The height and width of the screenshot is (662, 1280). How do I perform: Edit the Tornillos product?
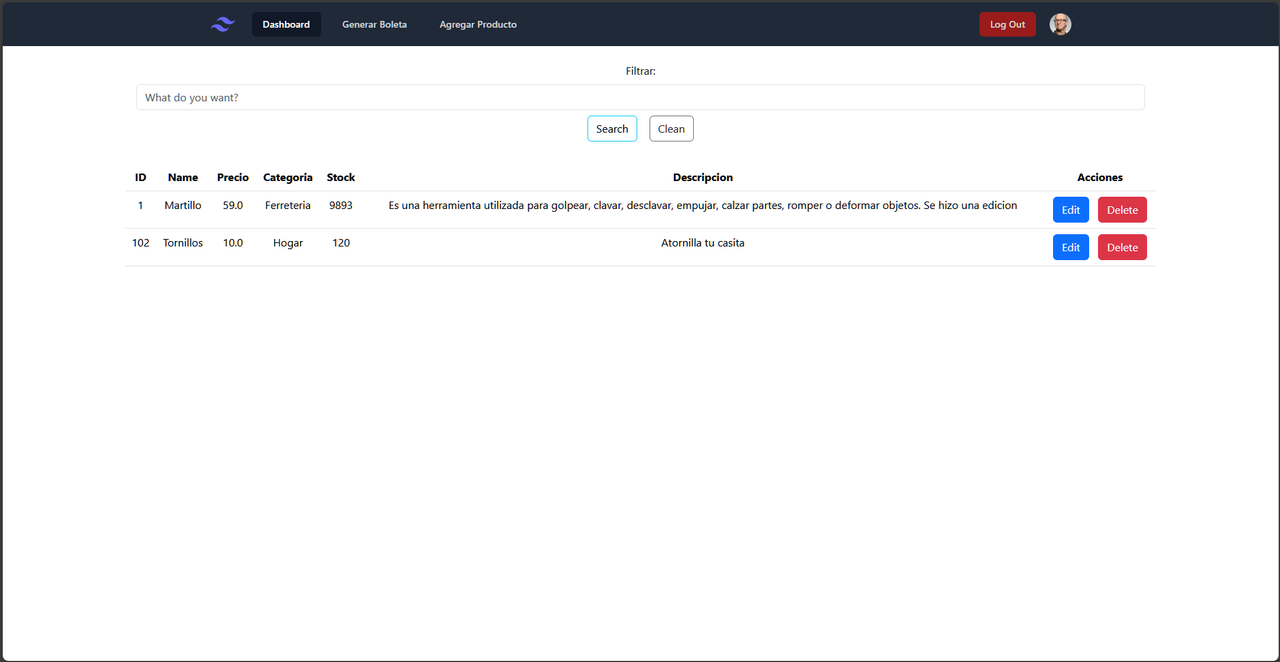pyautogui.click(x=1070, y=247)
